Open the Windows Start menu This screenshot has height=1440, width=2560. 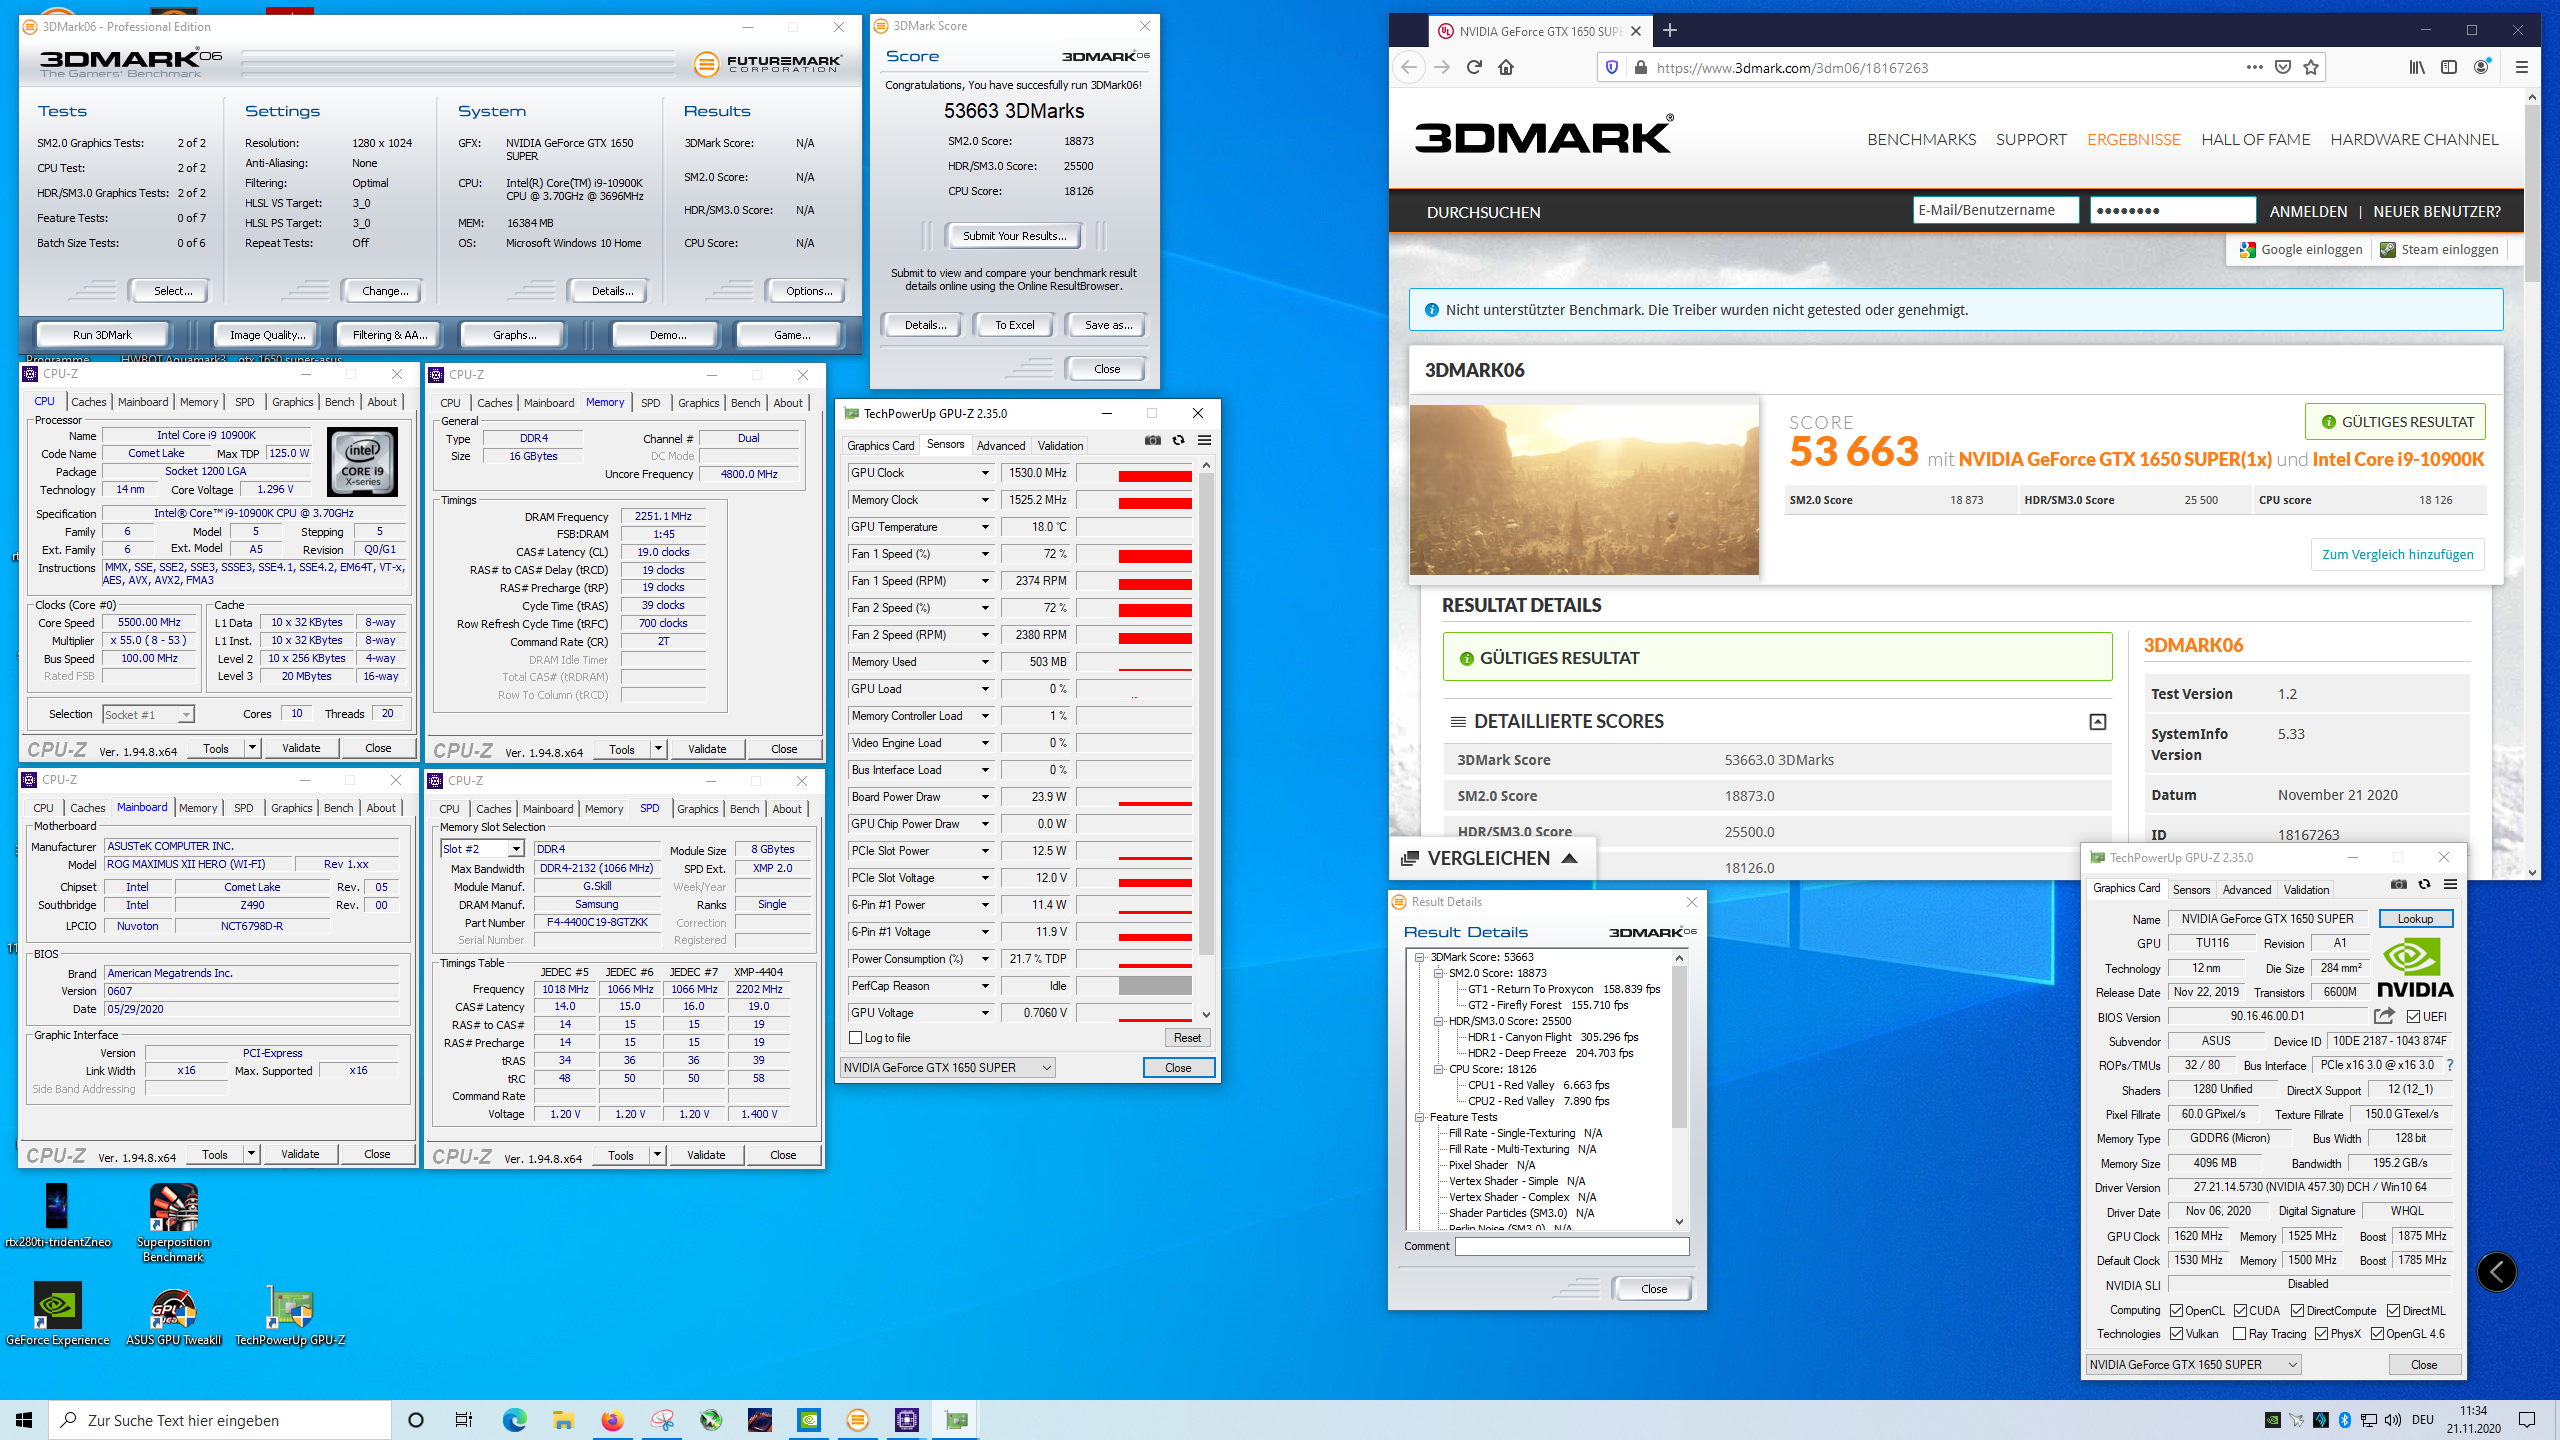24,1420
